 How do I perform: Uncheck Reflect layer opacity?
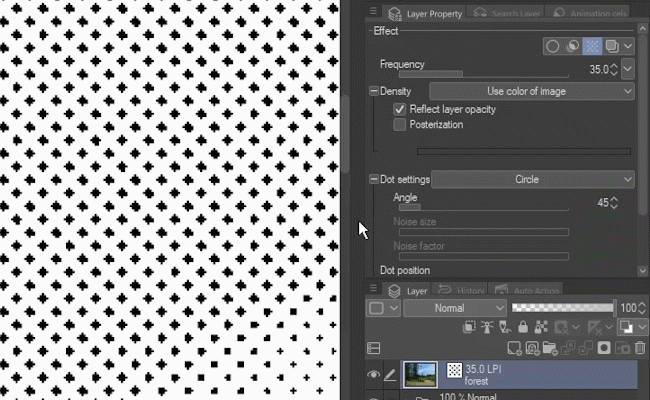pyautogui.click(x=399, y=109)
